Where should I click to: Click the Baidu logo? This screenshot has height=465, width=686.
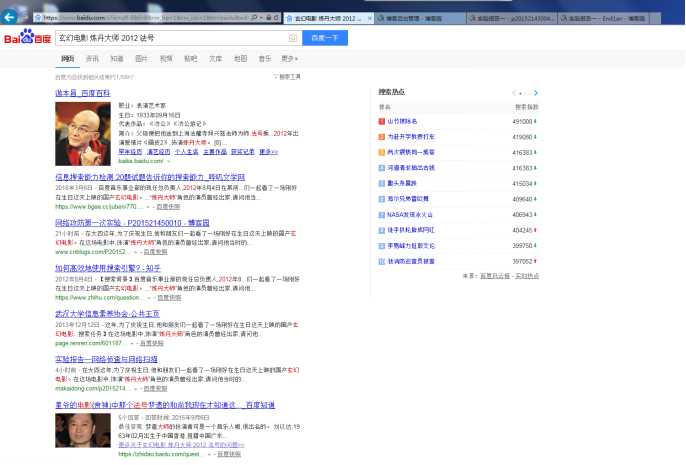[28, 37]
